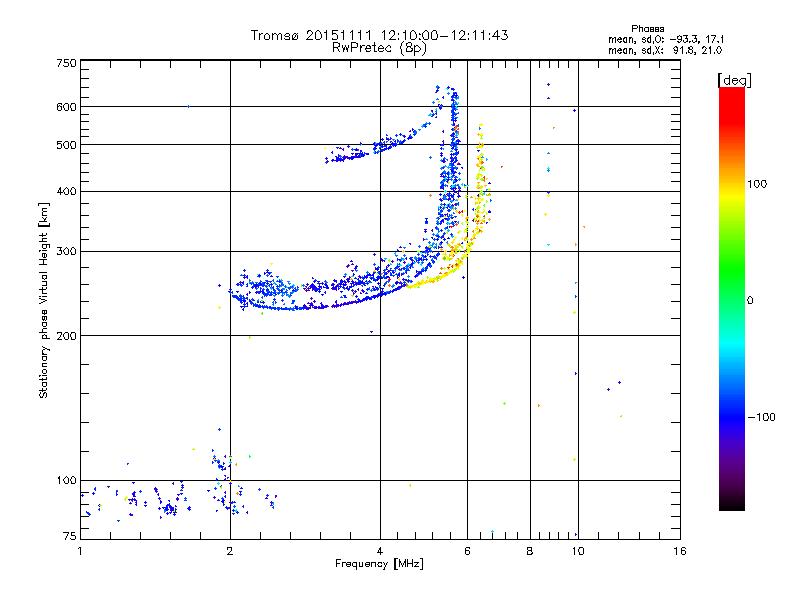Click the color bar tick label "0"

coord(750,301)
